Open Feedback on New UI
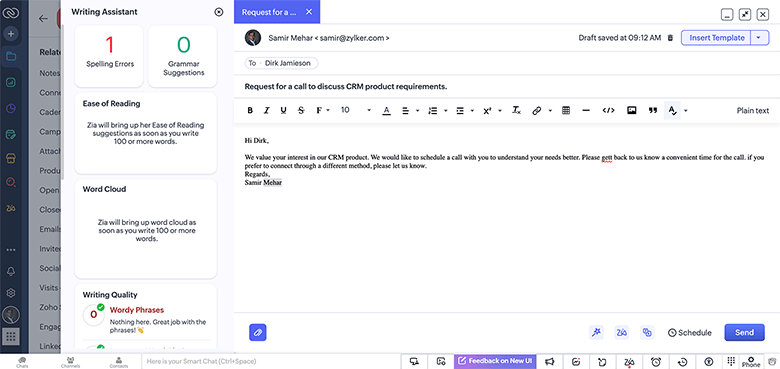Image resolution: width=780 pixels, height=369 pixels. (495, 361)
